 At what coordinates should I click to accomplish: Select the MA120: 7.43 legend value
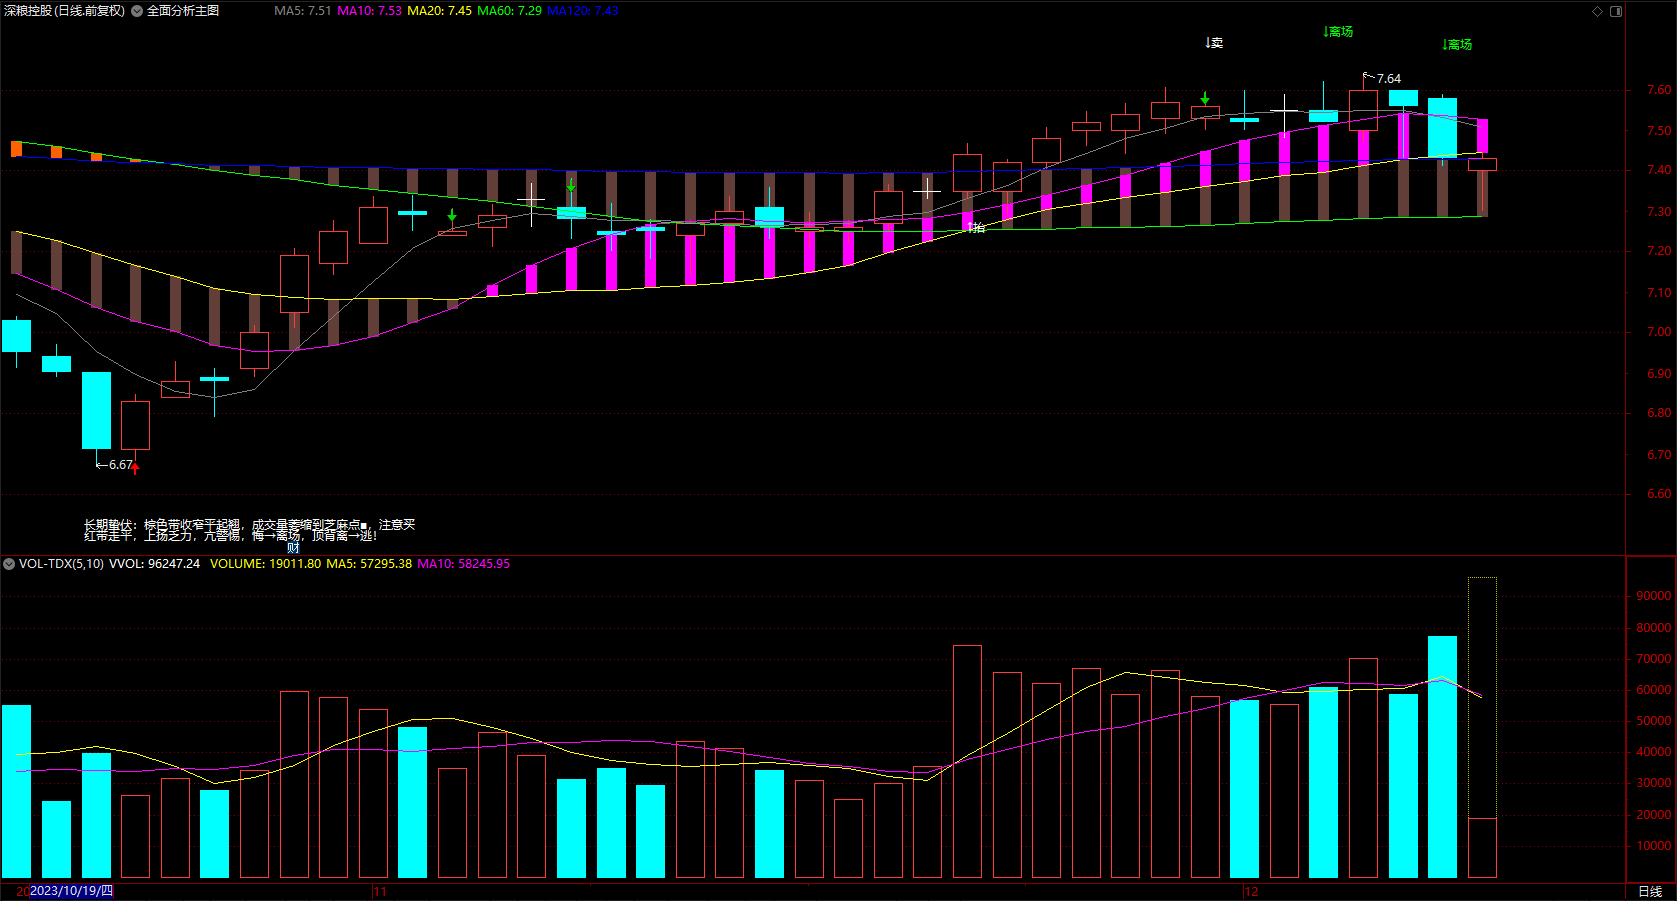click(x=582, y=11)
